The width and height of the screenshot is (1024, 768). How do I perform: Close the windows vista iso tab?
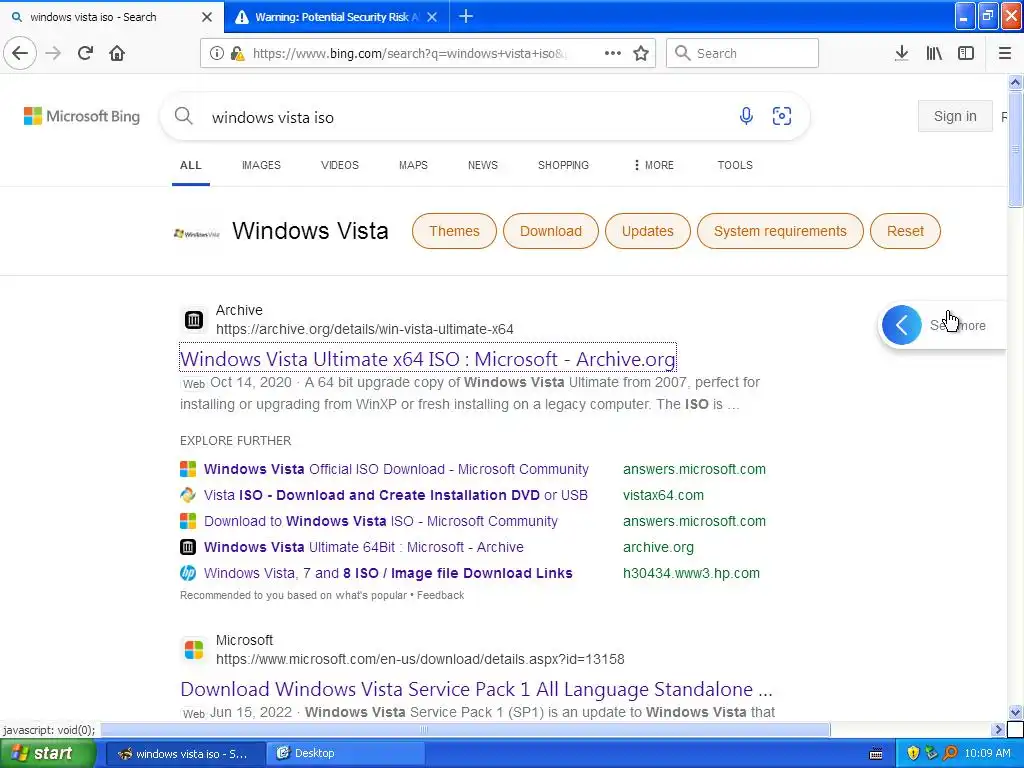pos(206,16)
